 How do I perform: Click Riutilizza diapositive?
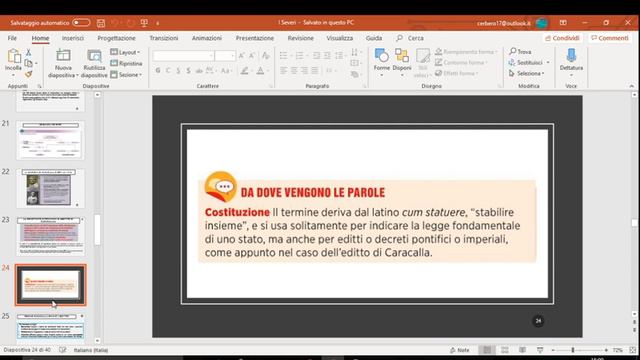click(x=94, y=63)
